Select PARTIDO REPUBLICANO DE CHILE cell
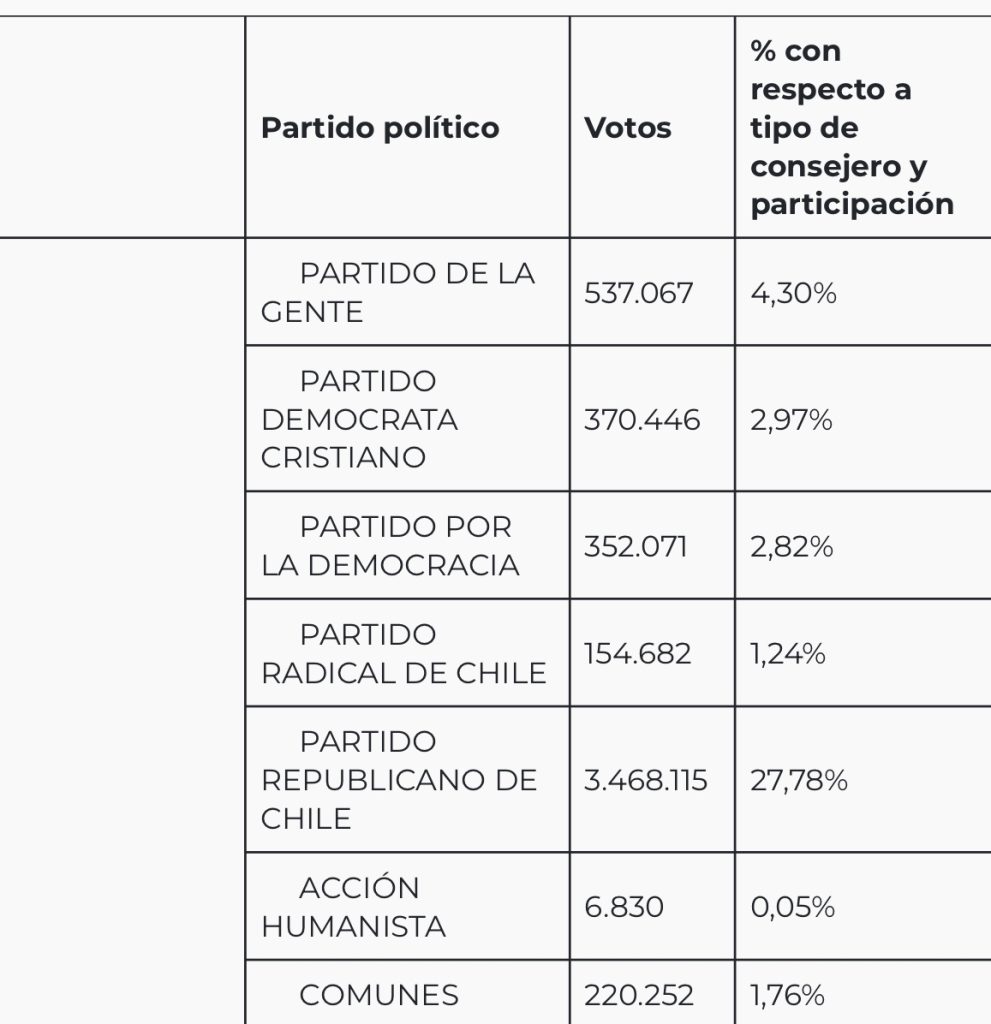Viewport: 991px width, 1024px height. click(x=407, y=780)
